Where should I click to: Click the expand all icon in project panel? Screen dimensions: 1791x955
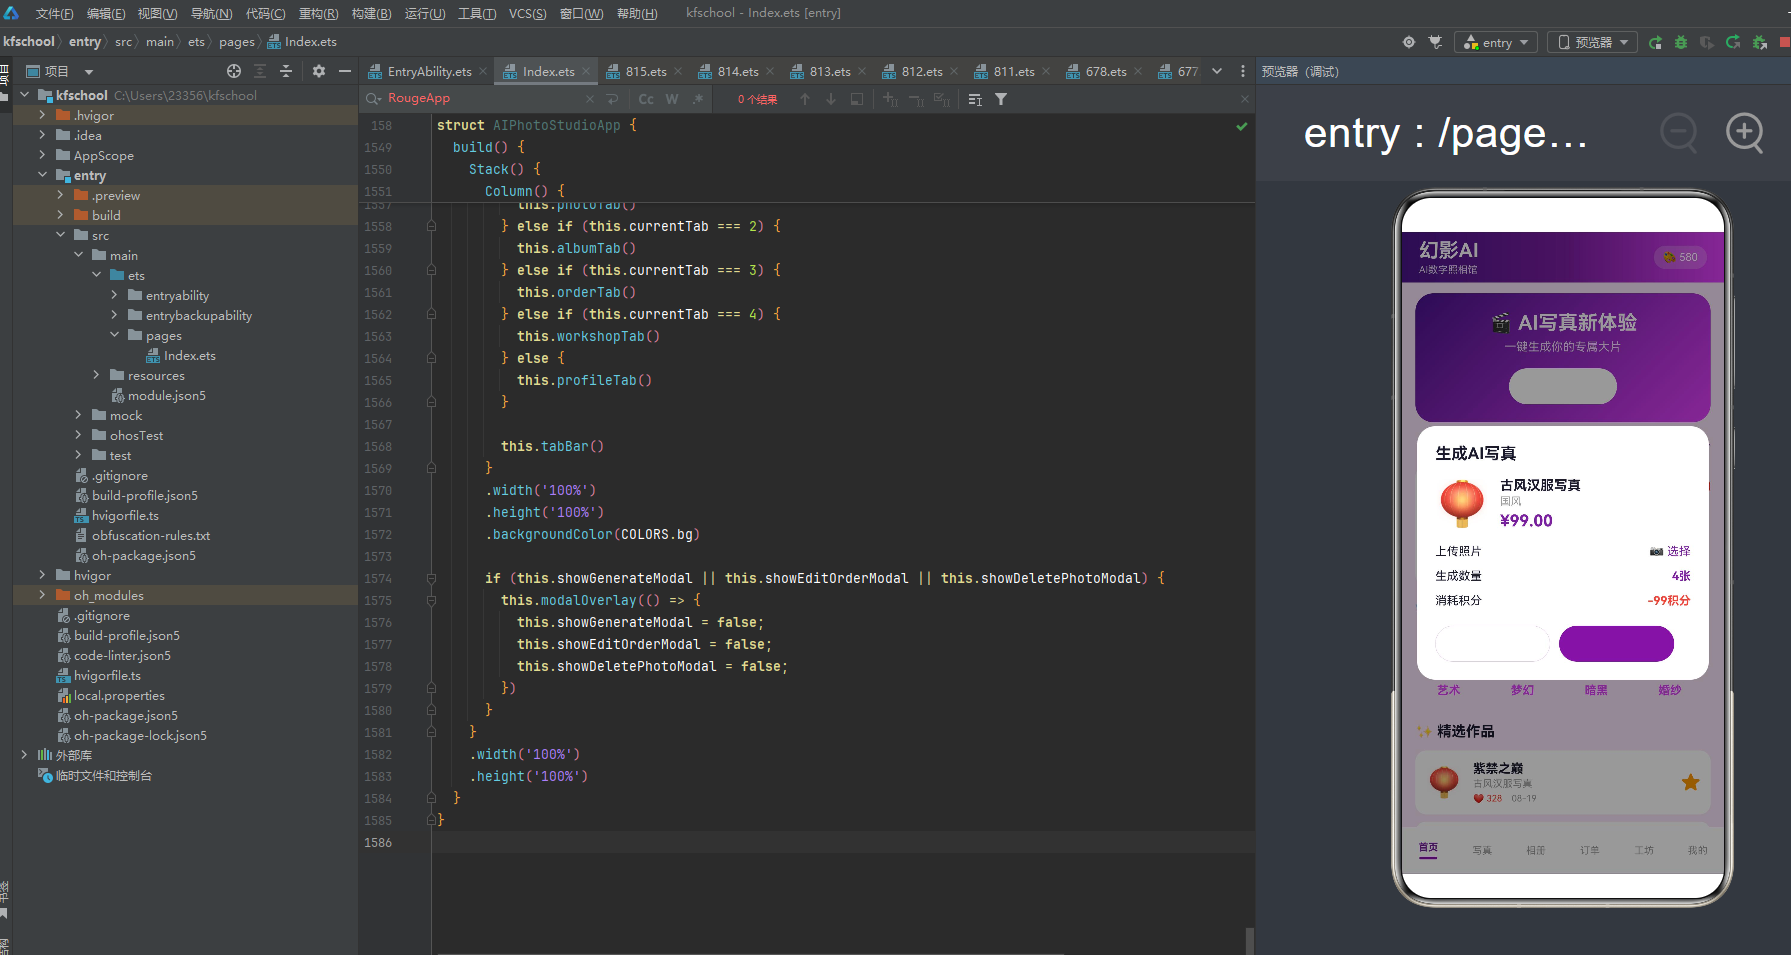click(260, 71)
